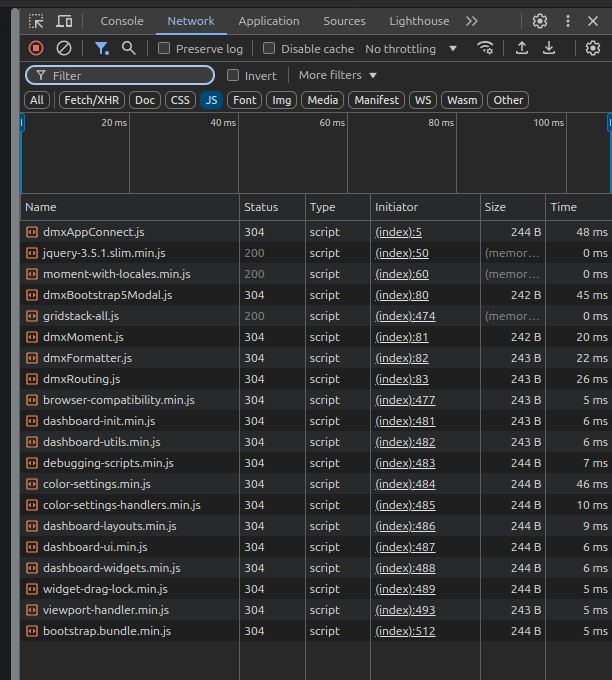Viewport: 612px width, 680px height.
Task: Enable the Preserve log checkbox
Action: (164, 49)
